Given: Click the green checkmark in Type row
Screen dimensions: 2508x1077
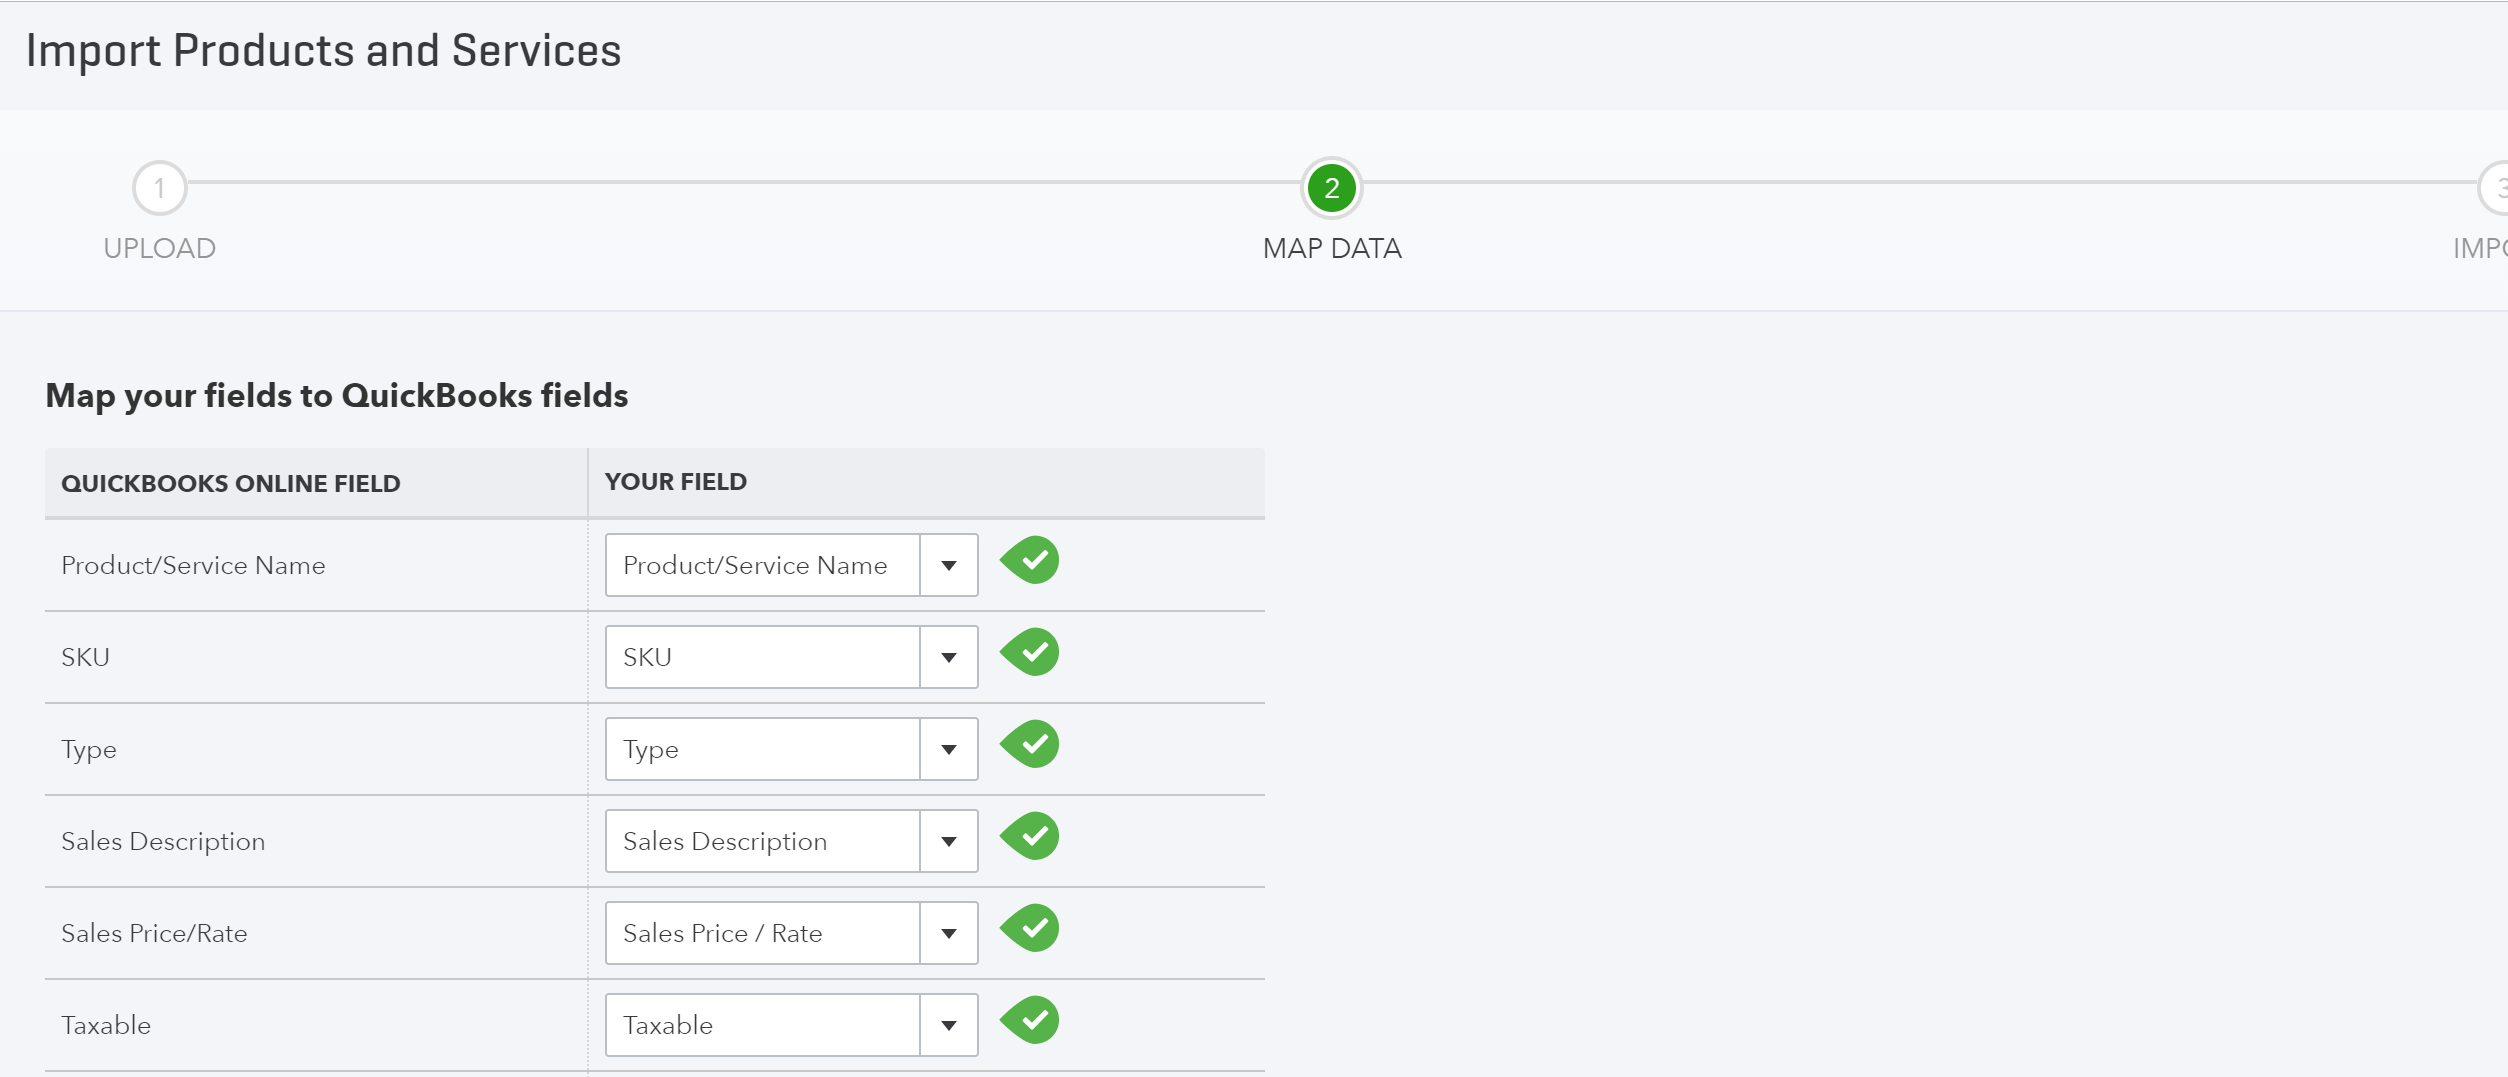Looking at the screenshot, I should point(1030,744).
